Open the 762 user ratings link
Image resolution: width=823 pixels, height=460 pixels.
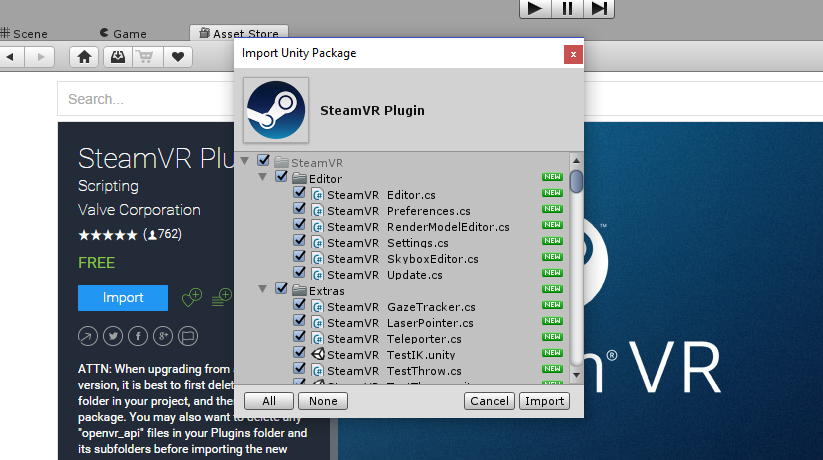coord(162,234)
